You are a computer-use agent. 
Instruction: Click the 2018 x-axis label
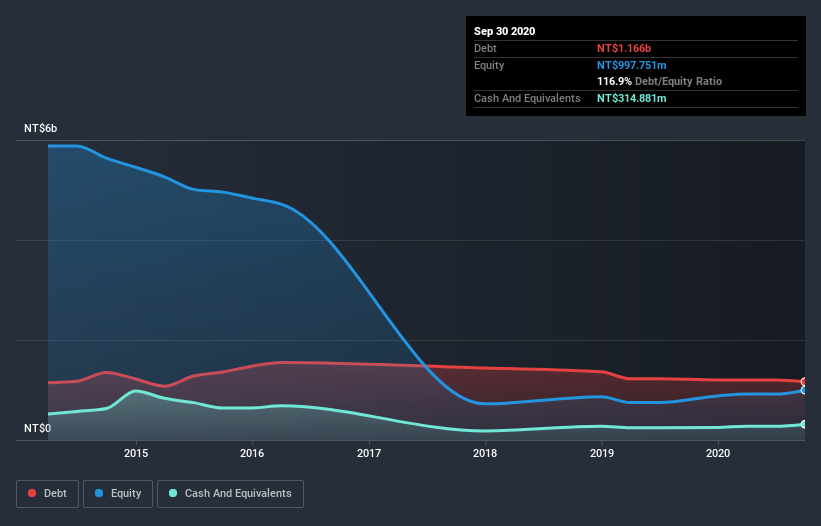(x=485, y=453)
